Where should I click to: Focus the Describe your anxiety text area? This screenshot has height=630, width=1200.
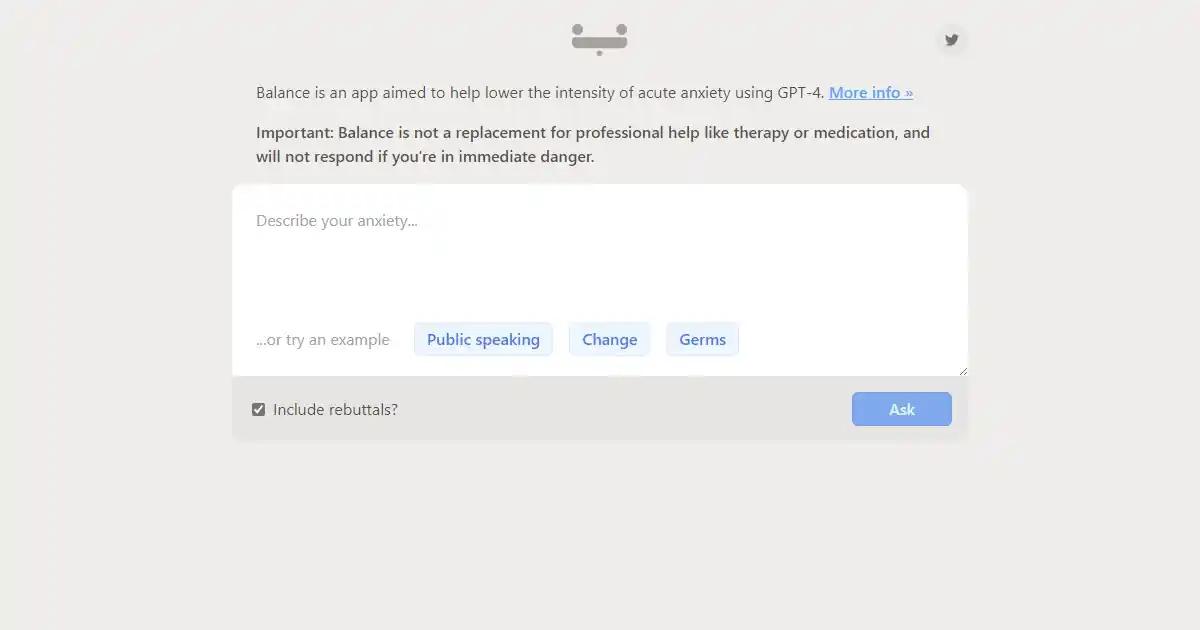point(600,280)
